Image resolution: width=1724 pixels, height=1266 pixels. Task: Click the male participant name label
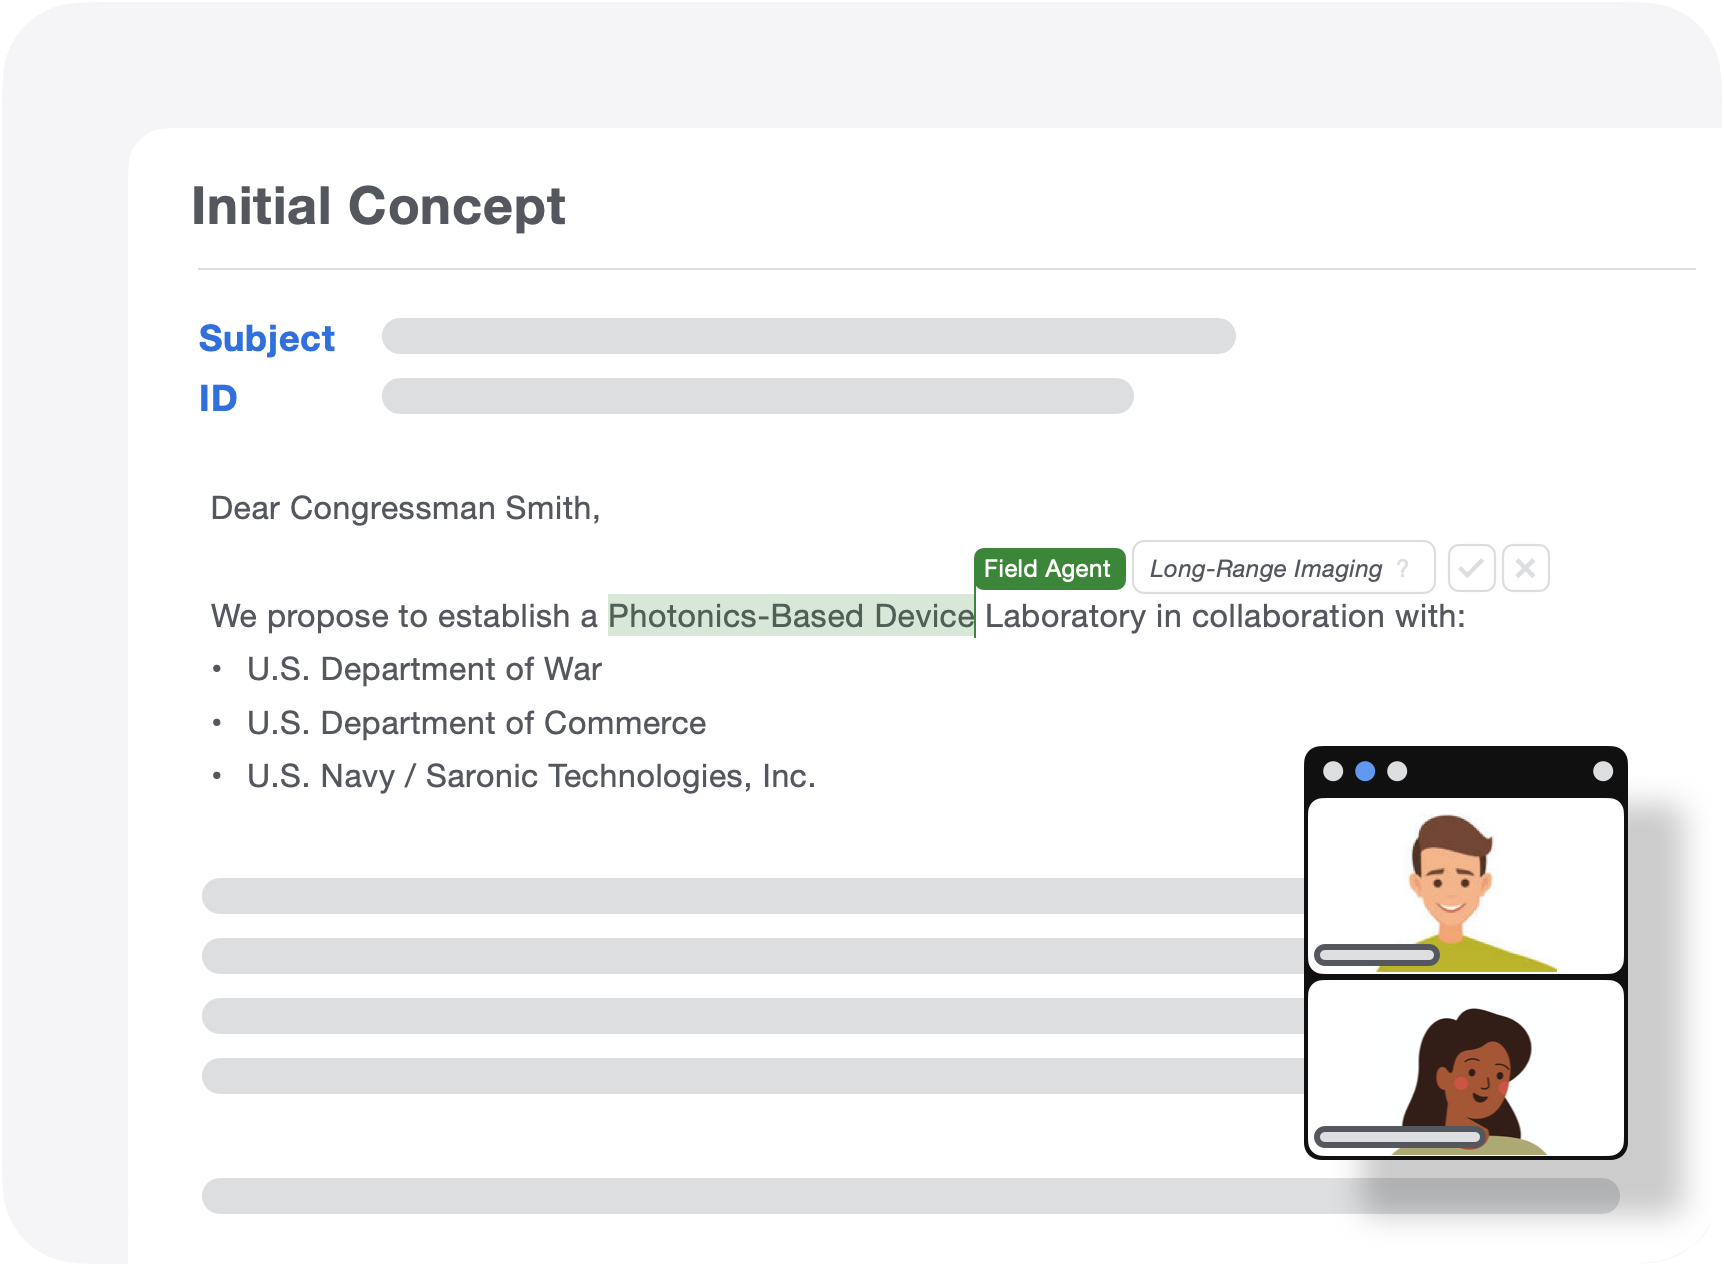(1377, 955)
